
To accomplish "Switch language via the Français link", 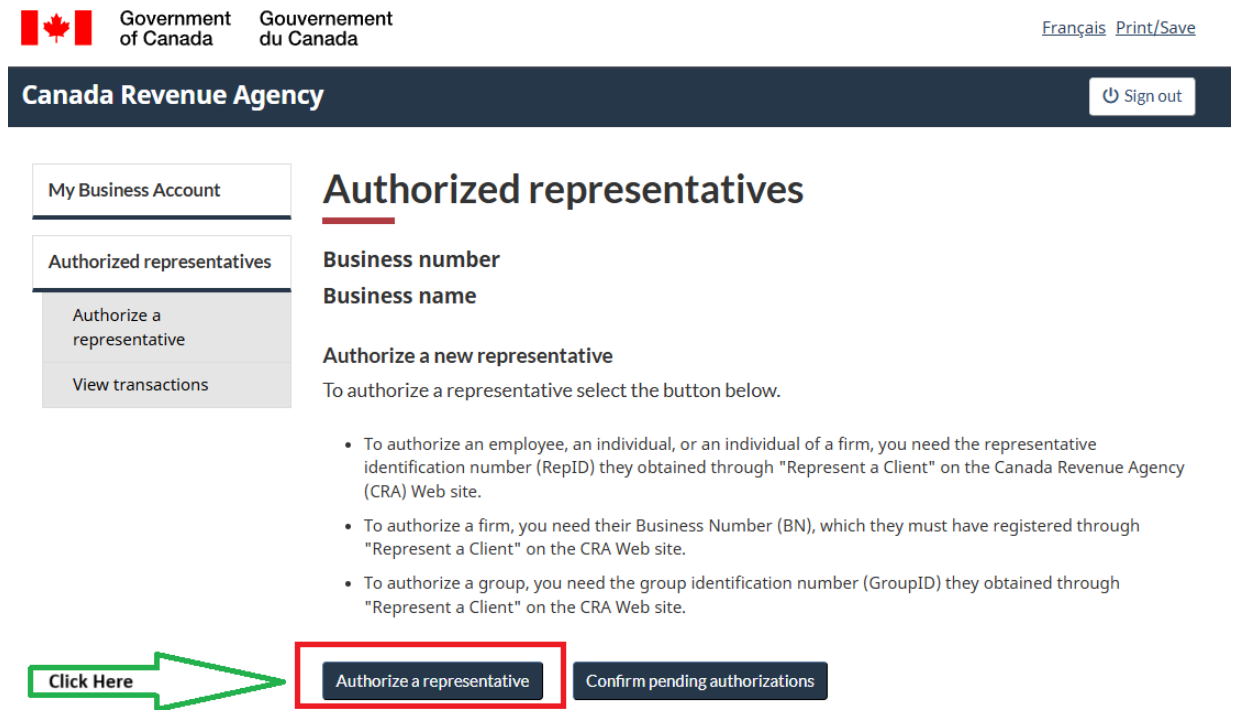I will (1073, 28).
